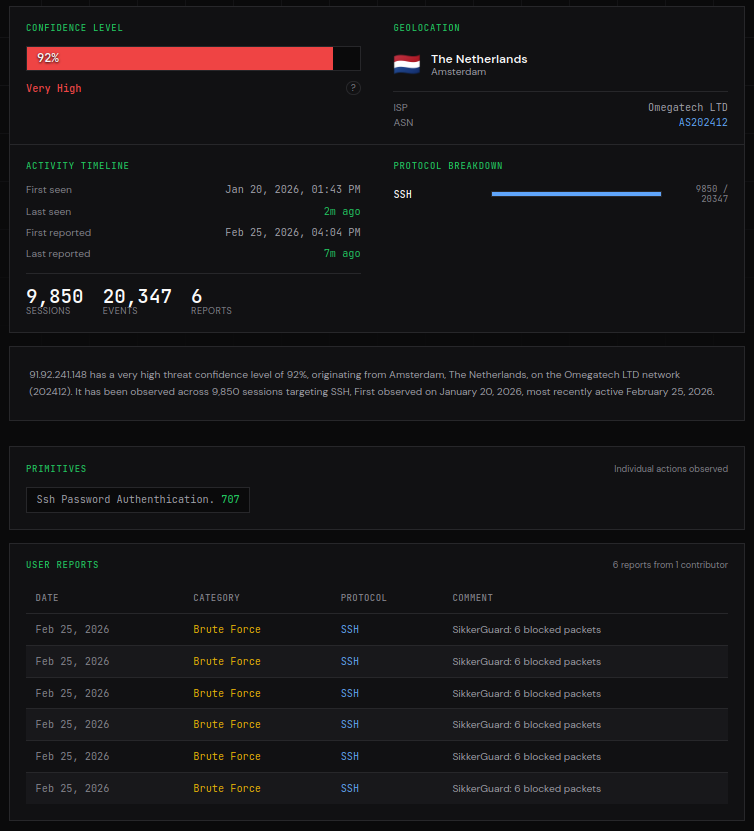Screen dimensions: 754x831
Task: Click the '20,347' events count
Action: click(137, 296)
